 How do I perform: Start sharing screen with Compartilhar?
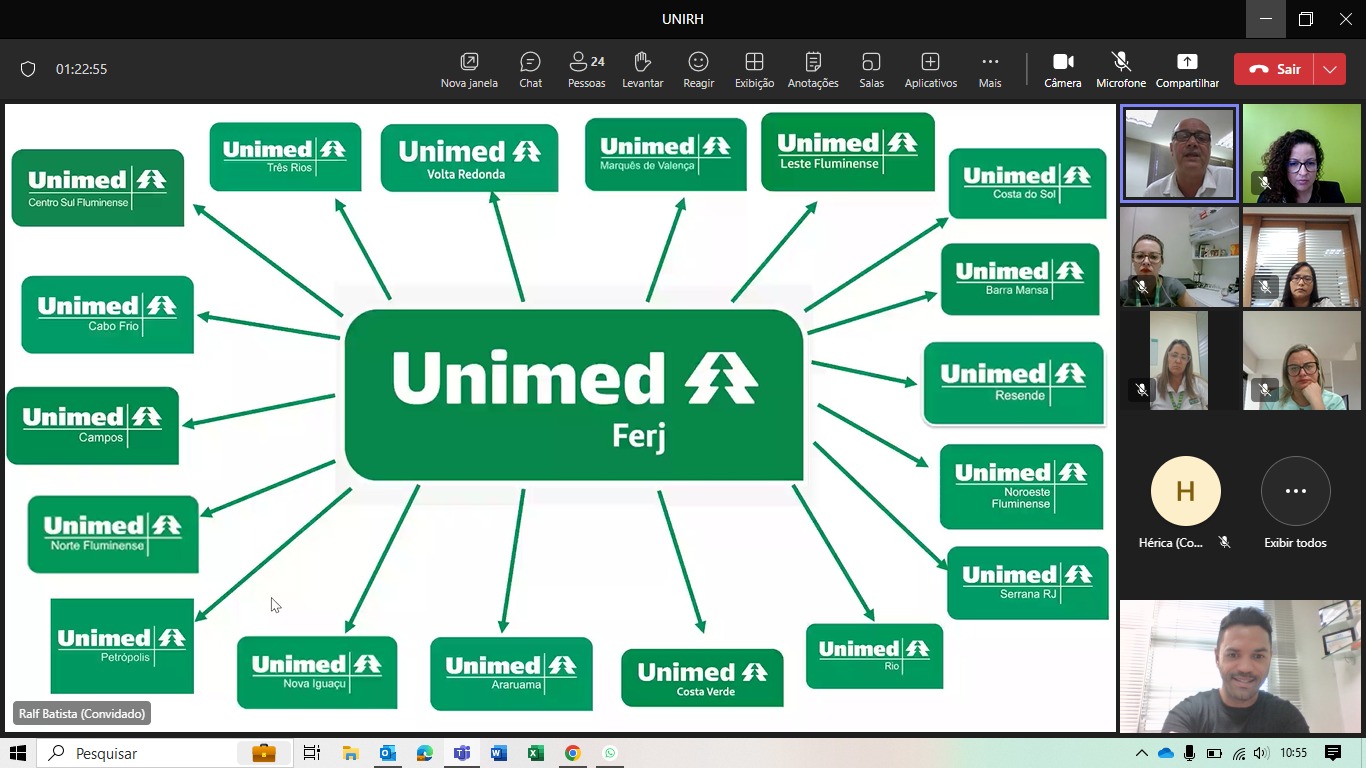[1187, 70]
